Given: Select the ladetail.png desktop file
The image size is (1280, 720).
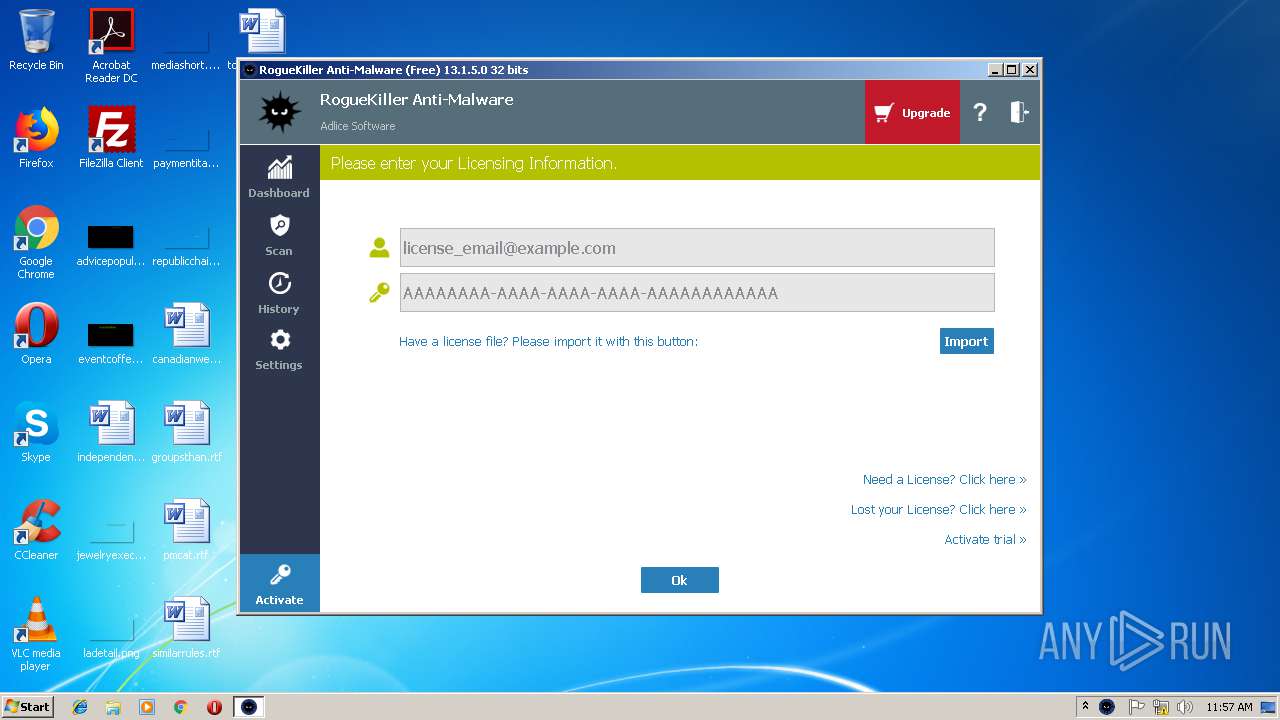Looking at the screenshot, I should tap(111, 637).
